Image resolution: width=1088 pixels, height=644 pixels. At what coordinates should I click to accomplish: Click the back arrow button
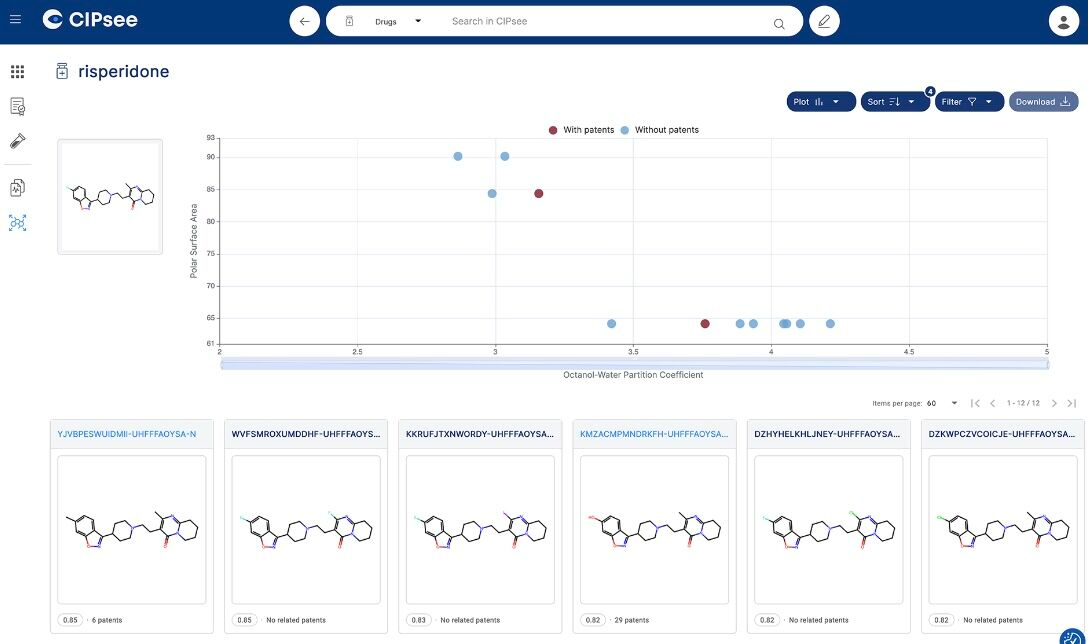tap(305, 21)
